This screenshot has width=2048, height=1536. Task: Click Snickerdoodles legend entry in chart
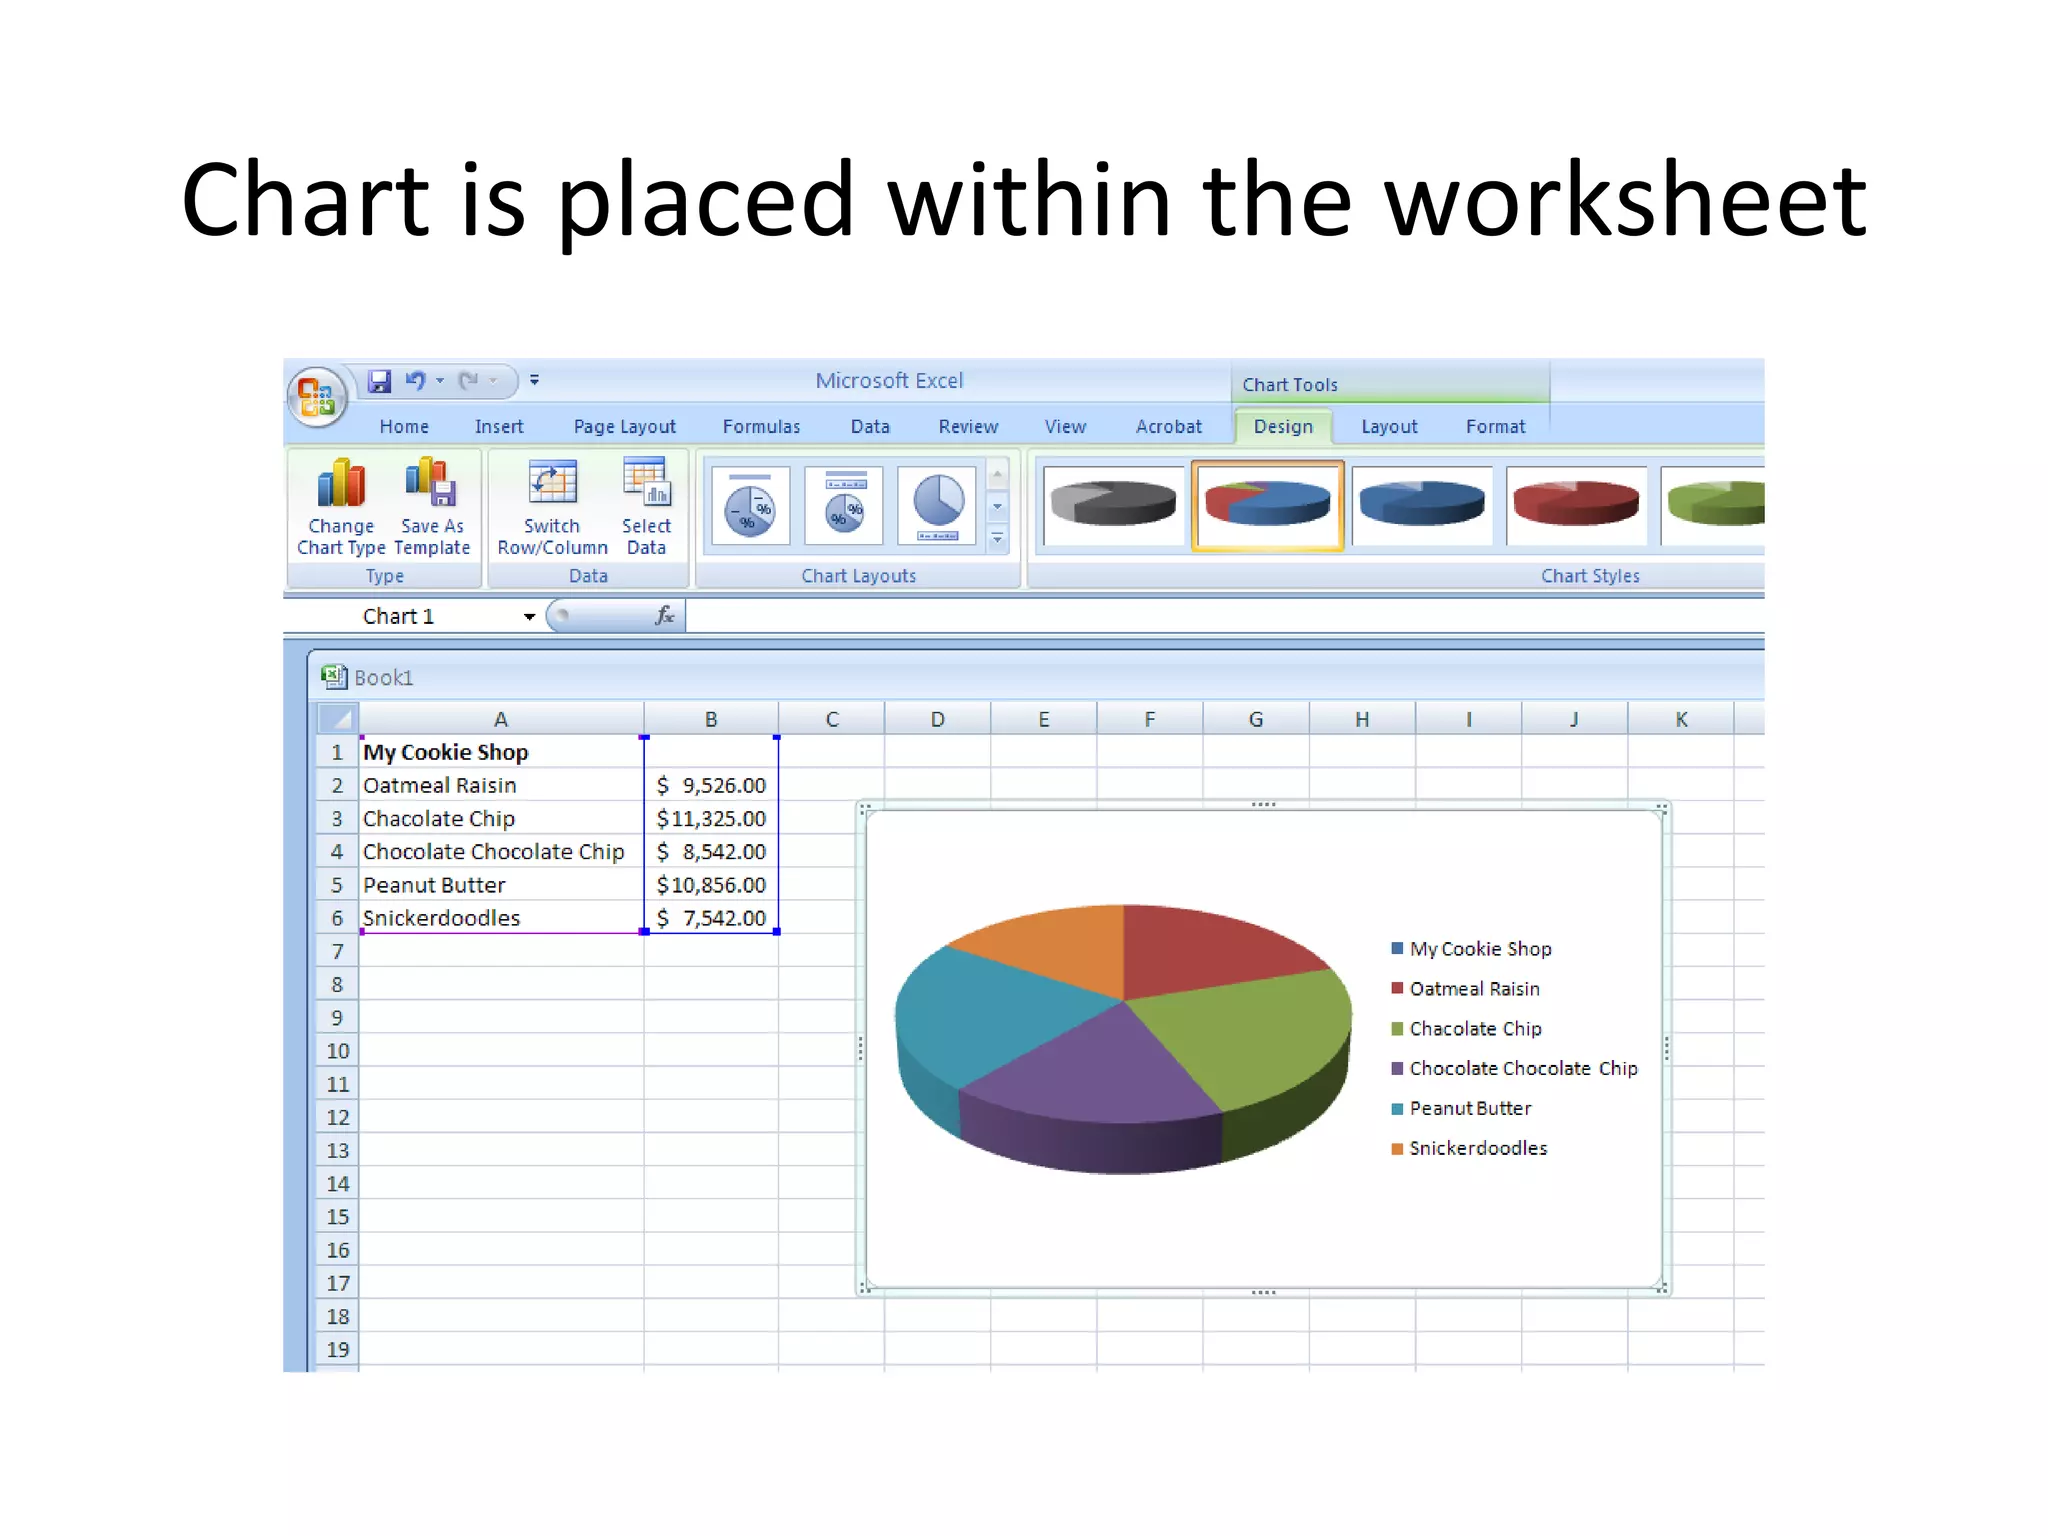click(x=1469, y=1148)
